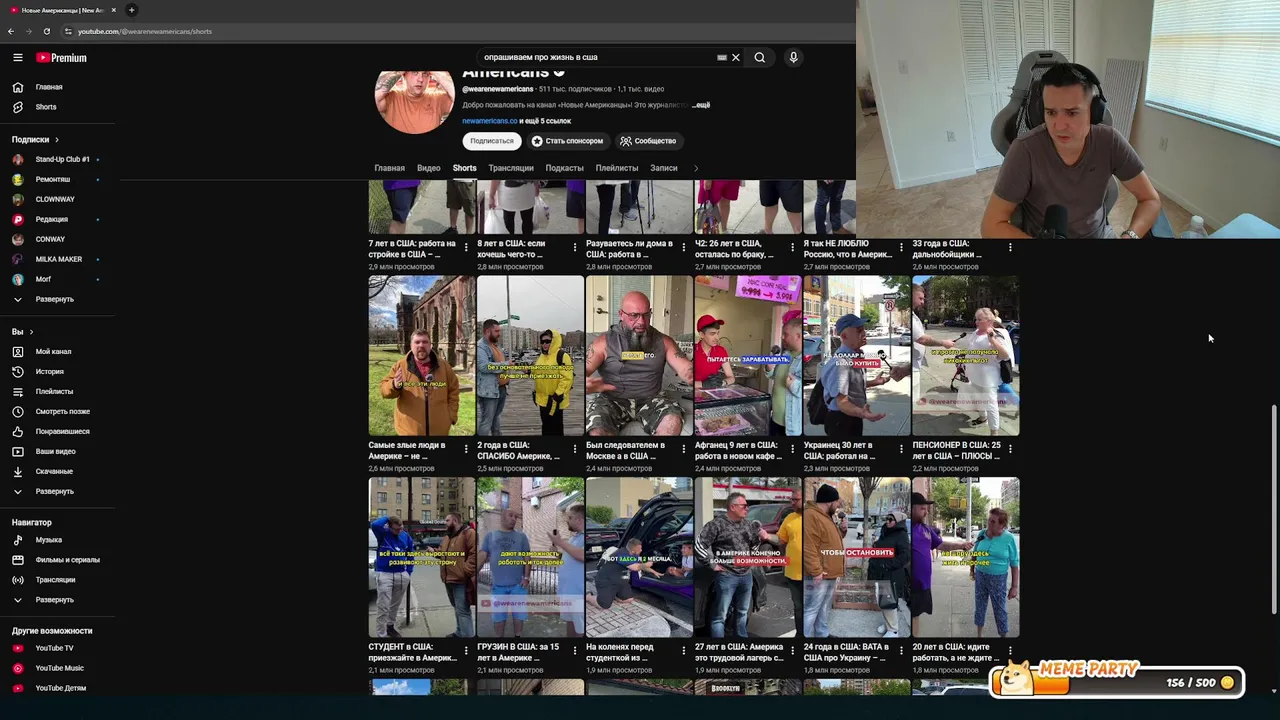Image resolution: width=1280 pixels, height=720 pixels.
Task: Open options menu for ПЕНСИОНЕР в США short
Action: point(1010,449)
